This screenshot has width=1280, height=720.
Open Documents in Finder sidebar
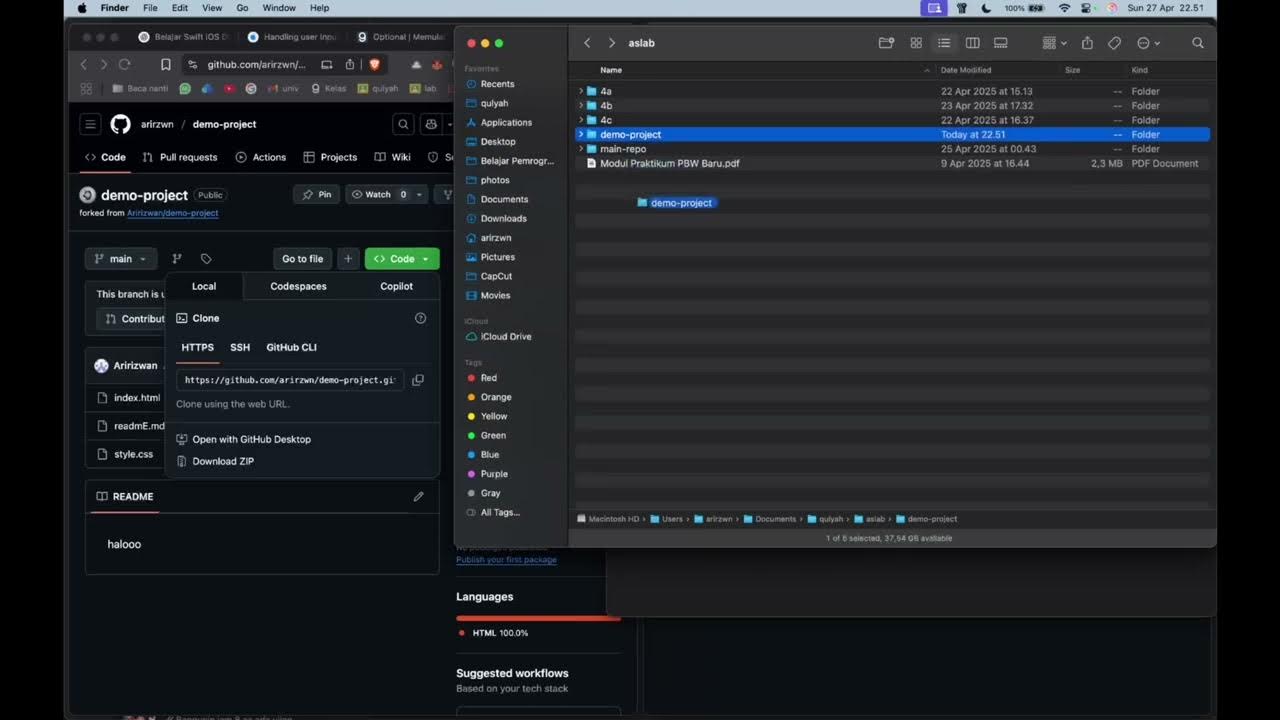tap(504, 199)
